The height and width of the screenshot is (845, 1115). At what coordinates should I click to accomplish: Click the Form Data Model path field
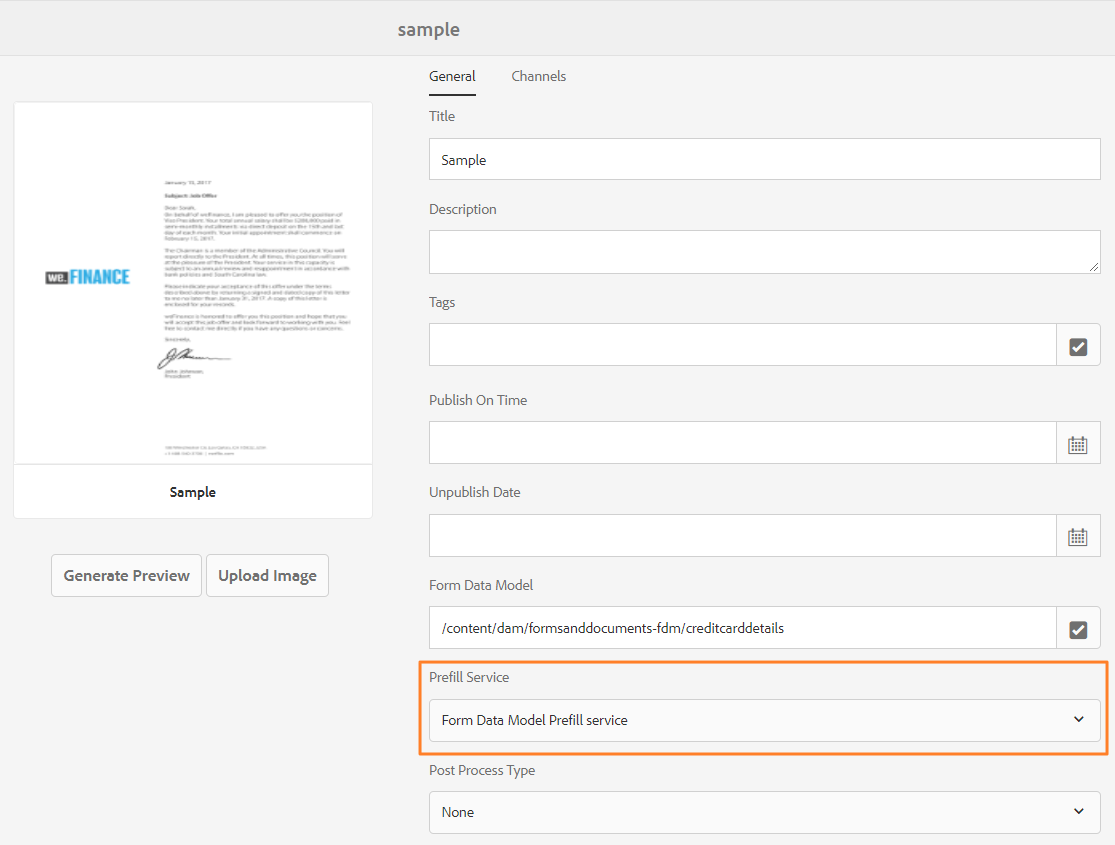click(742, 629)
